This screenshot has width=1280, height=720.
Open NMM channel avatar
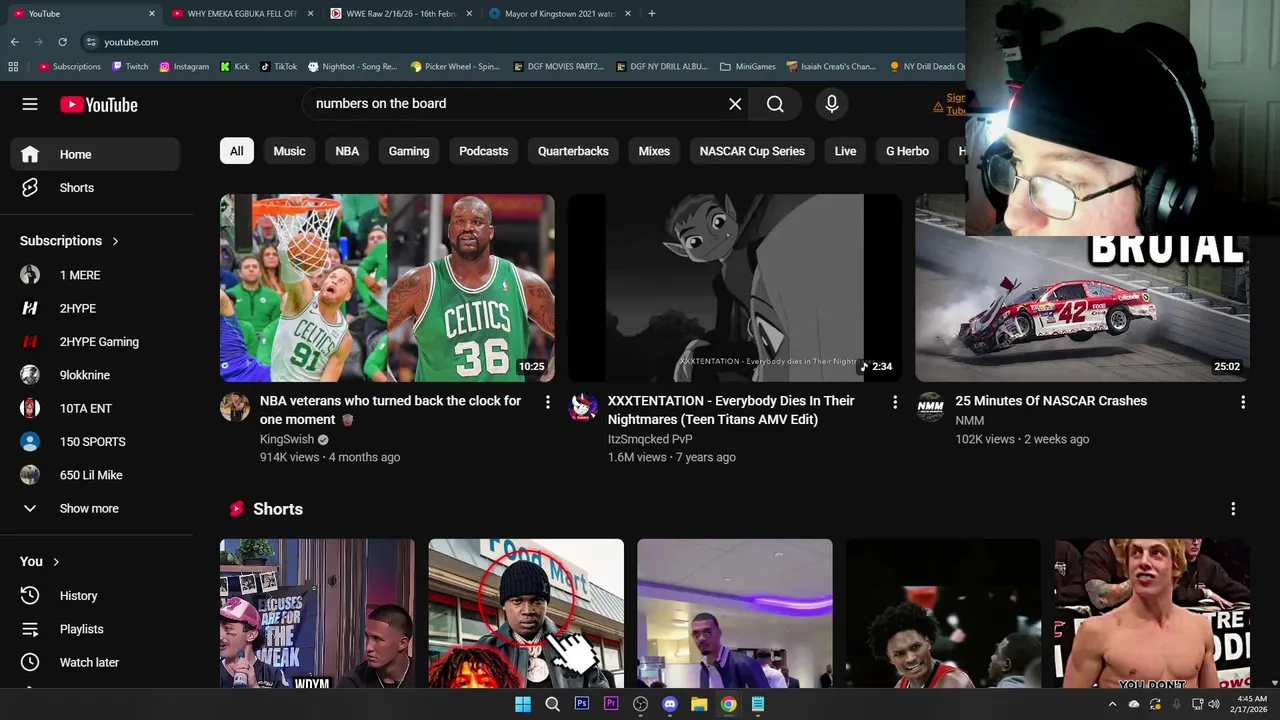(x=930, y=407)
